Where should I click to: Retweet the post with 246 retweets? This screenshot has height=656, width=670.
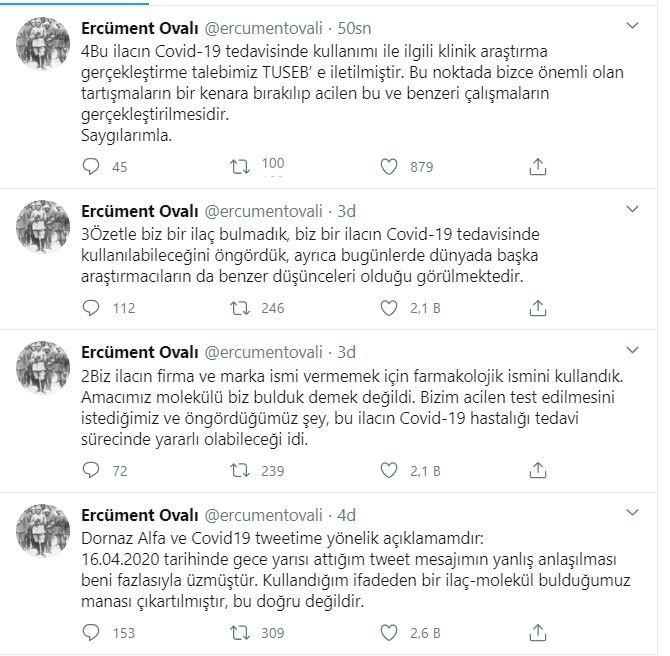click(x=240, y=308)
